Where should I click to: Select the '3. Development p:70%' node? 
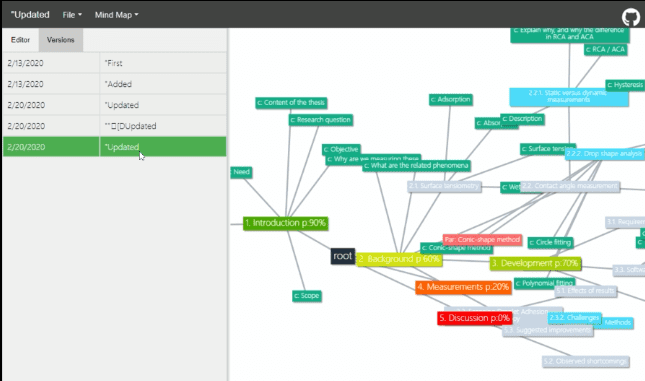click(535, 263)
